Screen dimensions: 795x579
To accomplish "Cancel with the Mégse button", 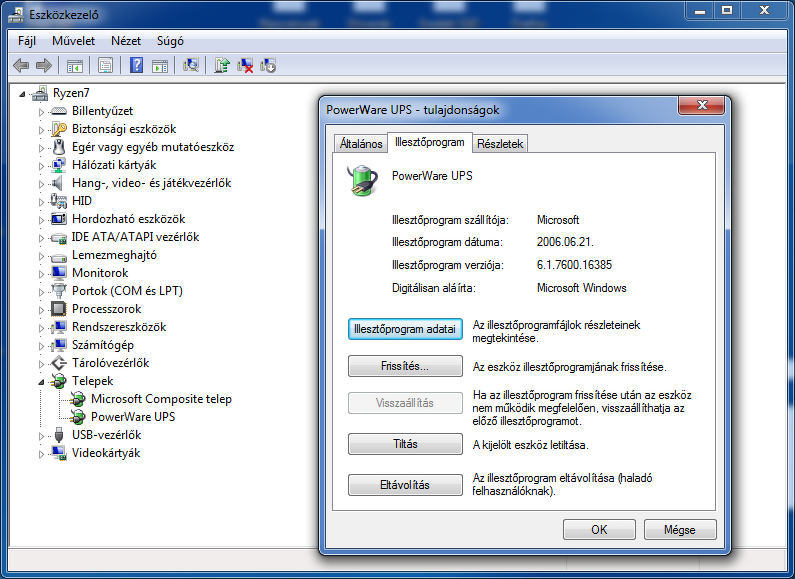I will pyautogui.click(x=680, y=530).
